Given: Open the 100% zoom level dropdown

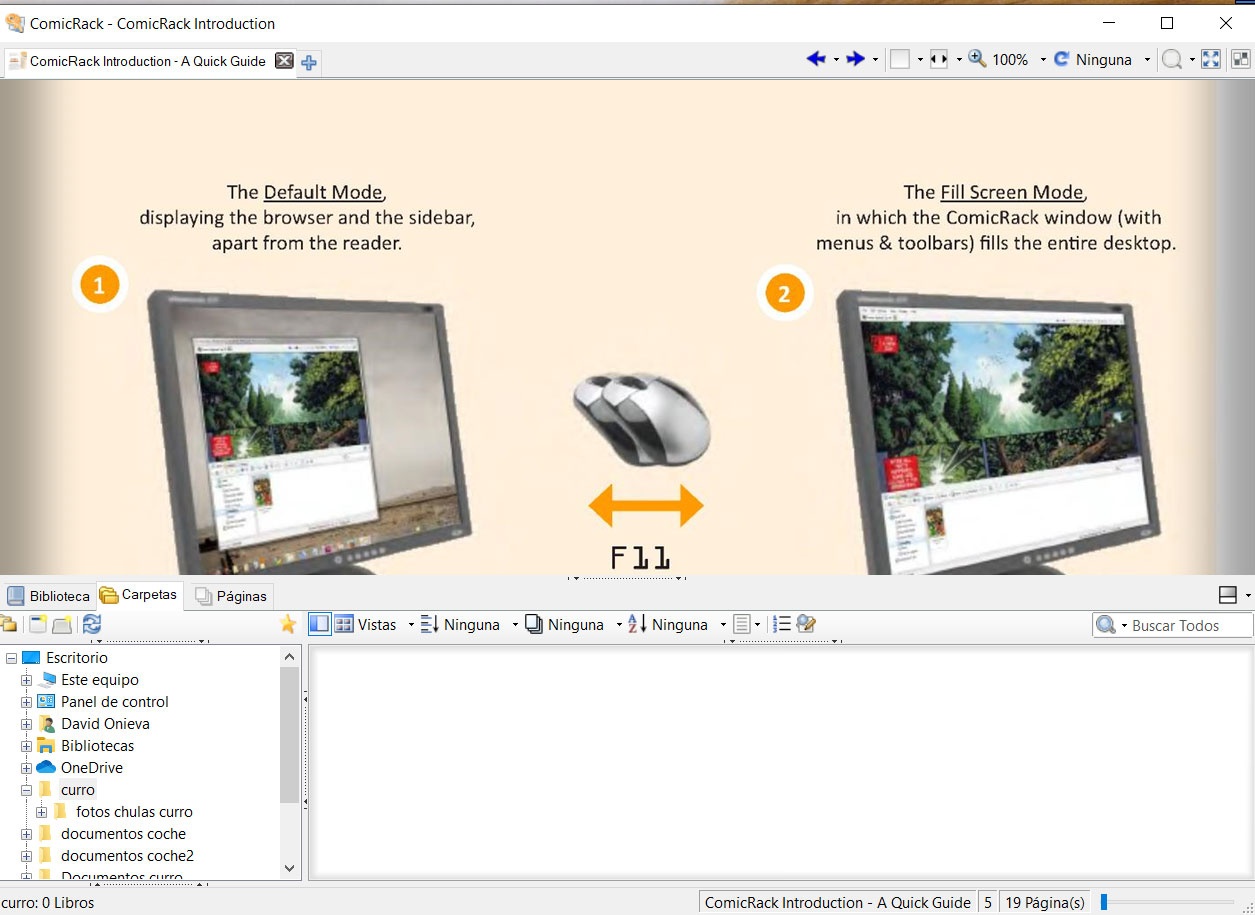Looking at the screenshot, I should pos(1043,60).
